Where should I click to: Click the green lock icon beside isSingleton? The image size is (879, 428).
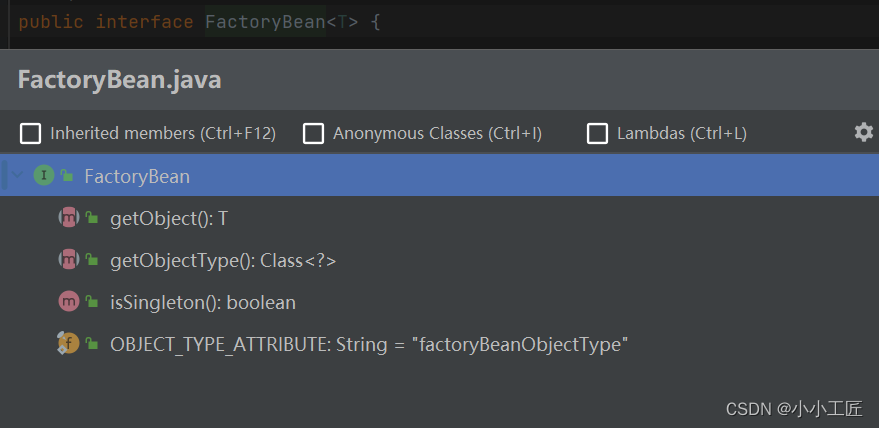point(92,302)
